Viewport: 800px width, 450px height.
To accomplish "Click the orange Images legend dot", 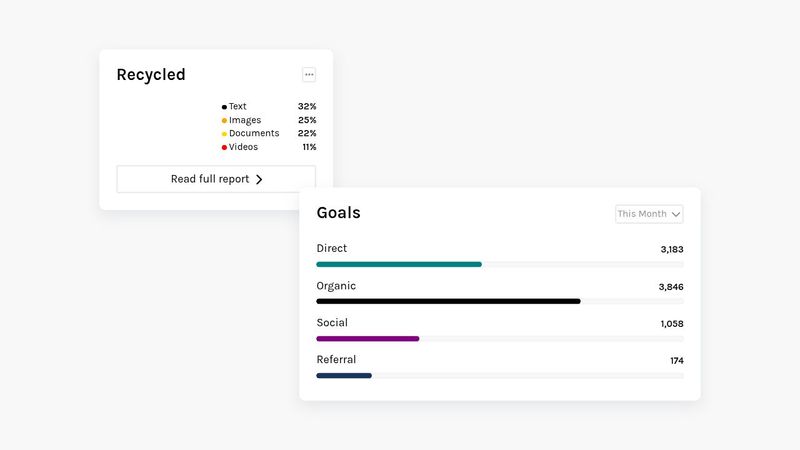I will [x=224, y=120].
